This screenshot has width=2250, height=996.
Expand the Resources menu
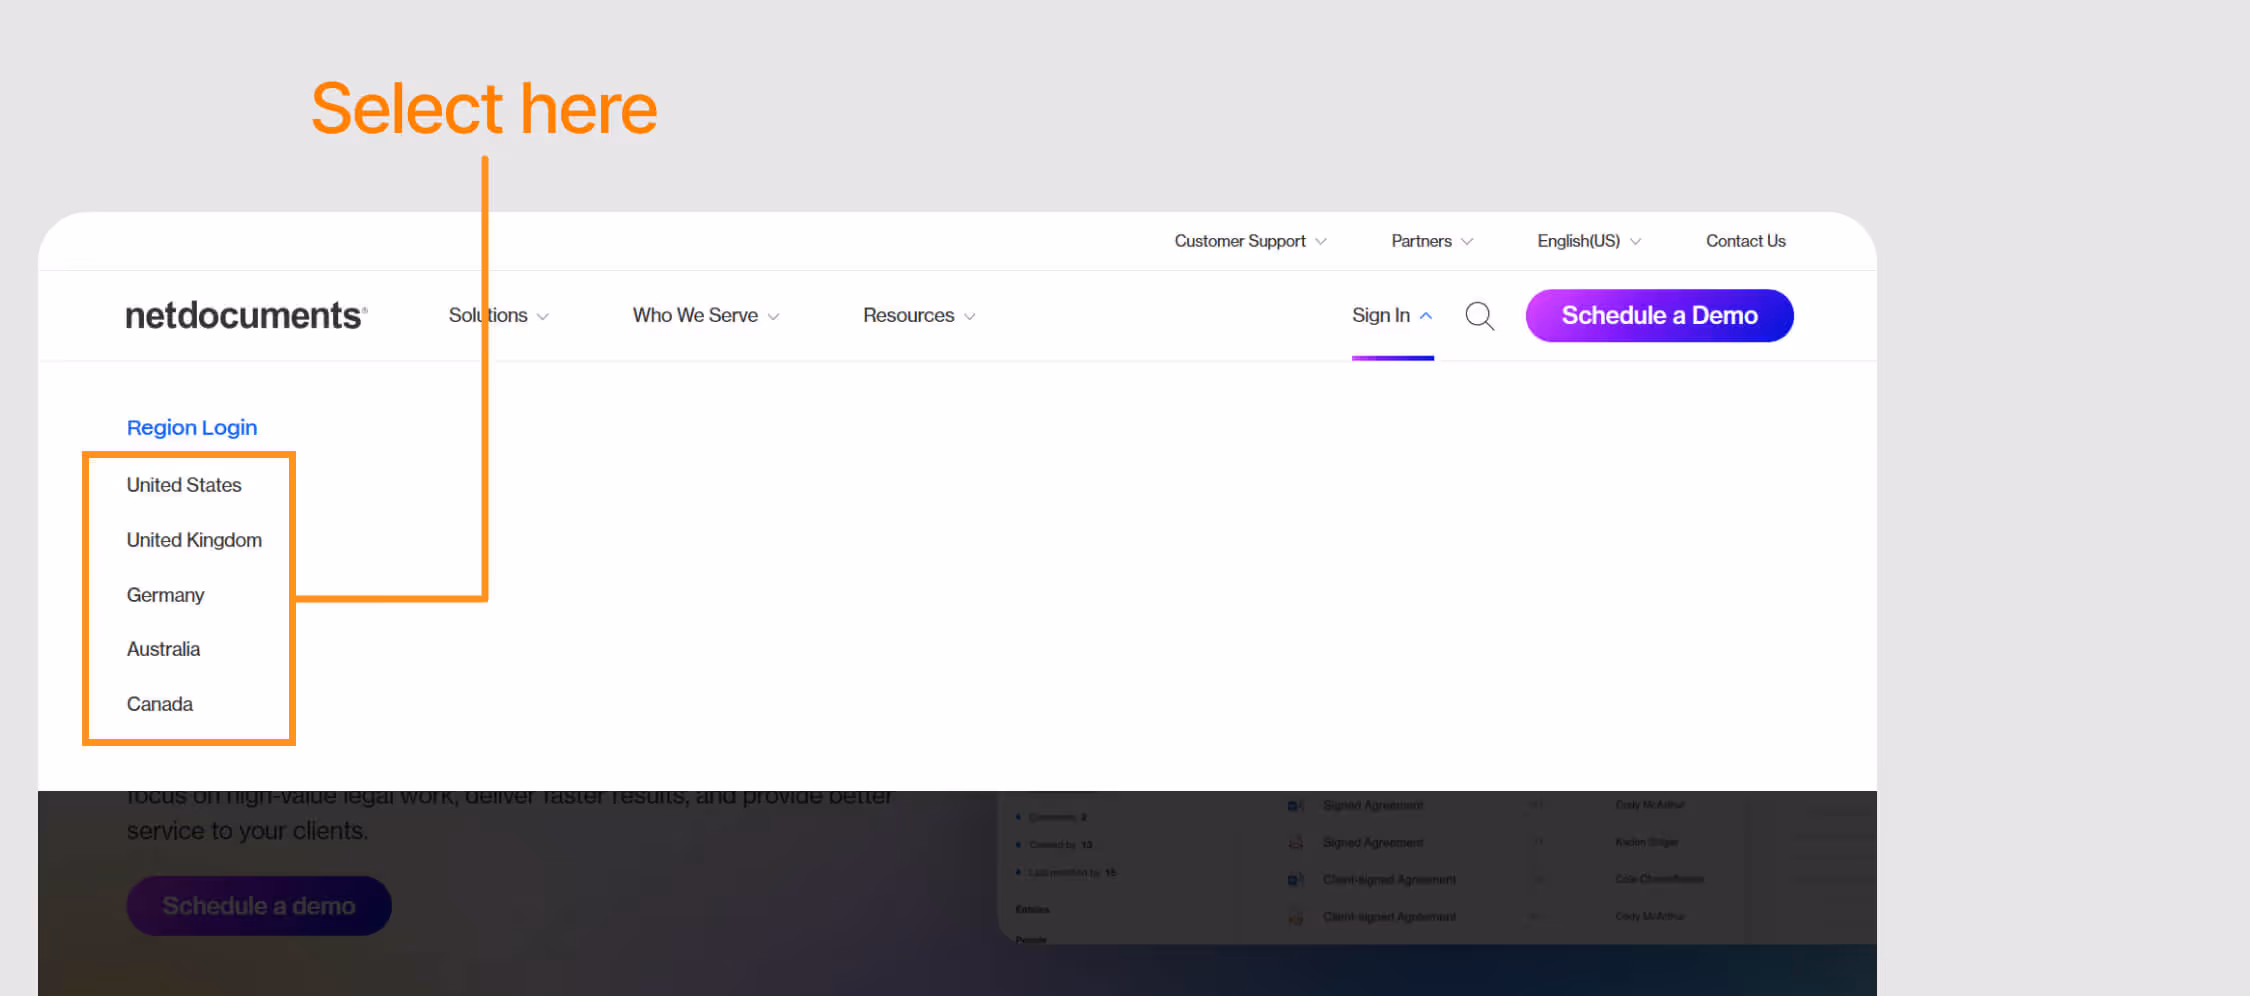919,315
